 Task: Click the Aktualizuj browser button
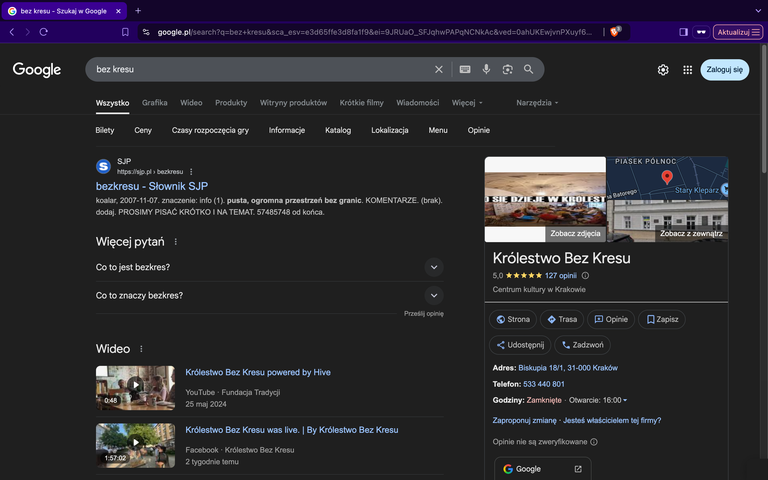click(x=738, y=32)
